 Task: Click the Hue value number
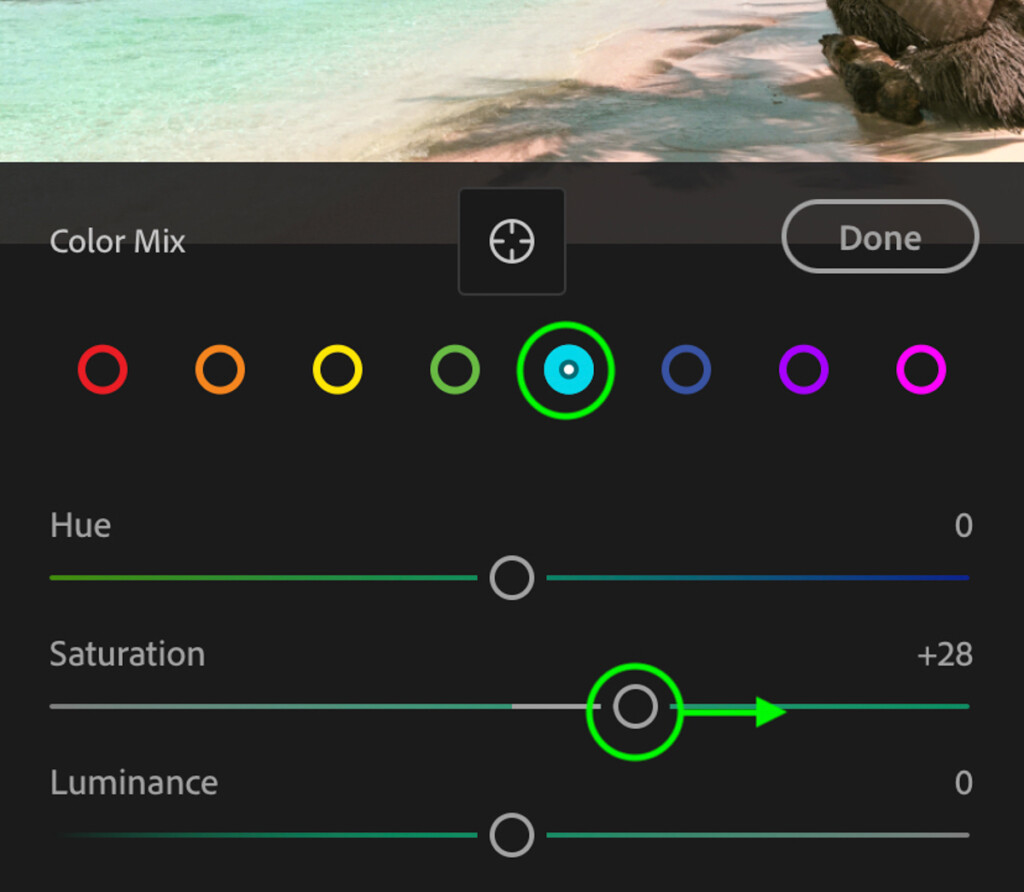964,526
